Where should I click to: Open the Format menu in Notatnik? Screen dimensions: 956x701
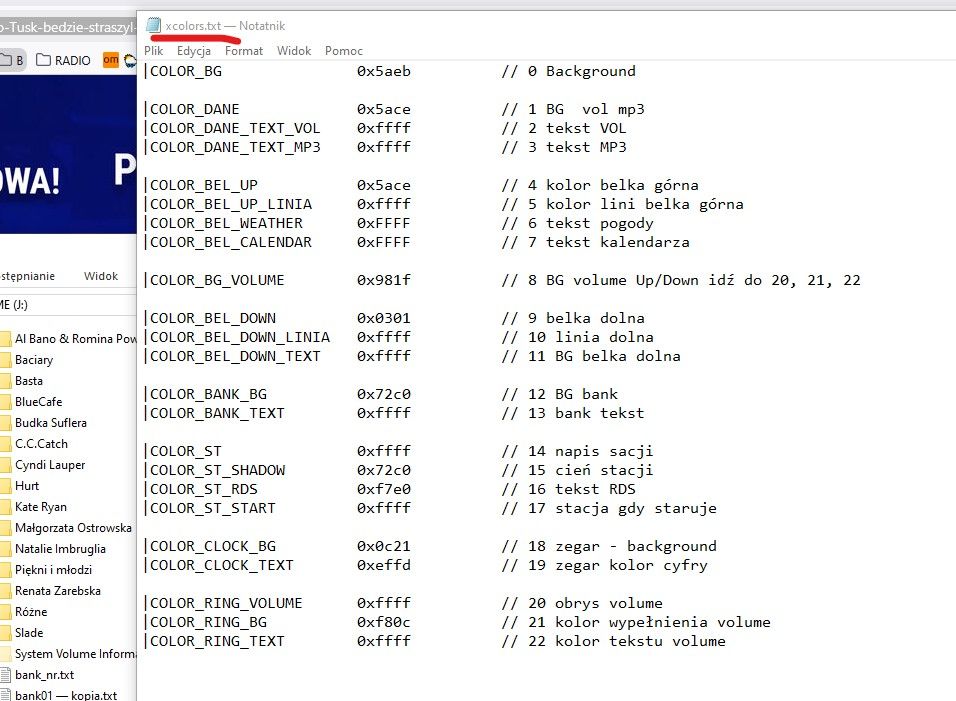pyautogui.click(x=244, y=51)
